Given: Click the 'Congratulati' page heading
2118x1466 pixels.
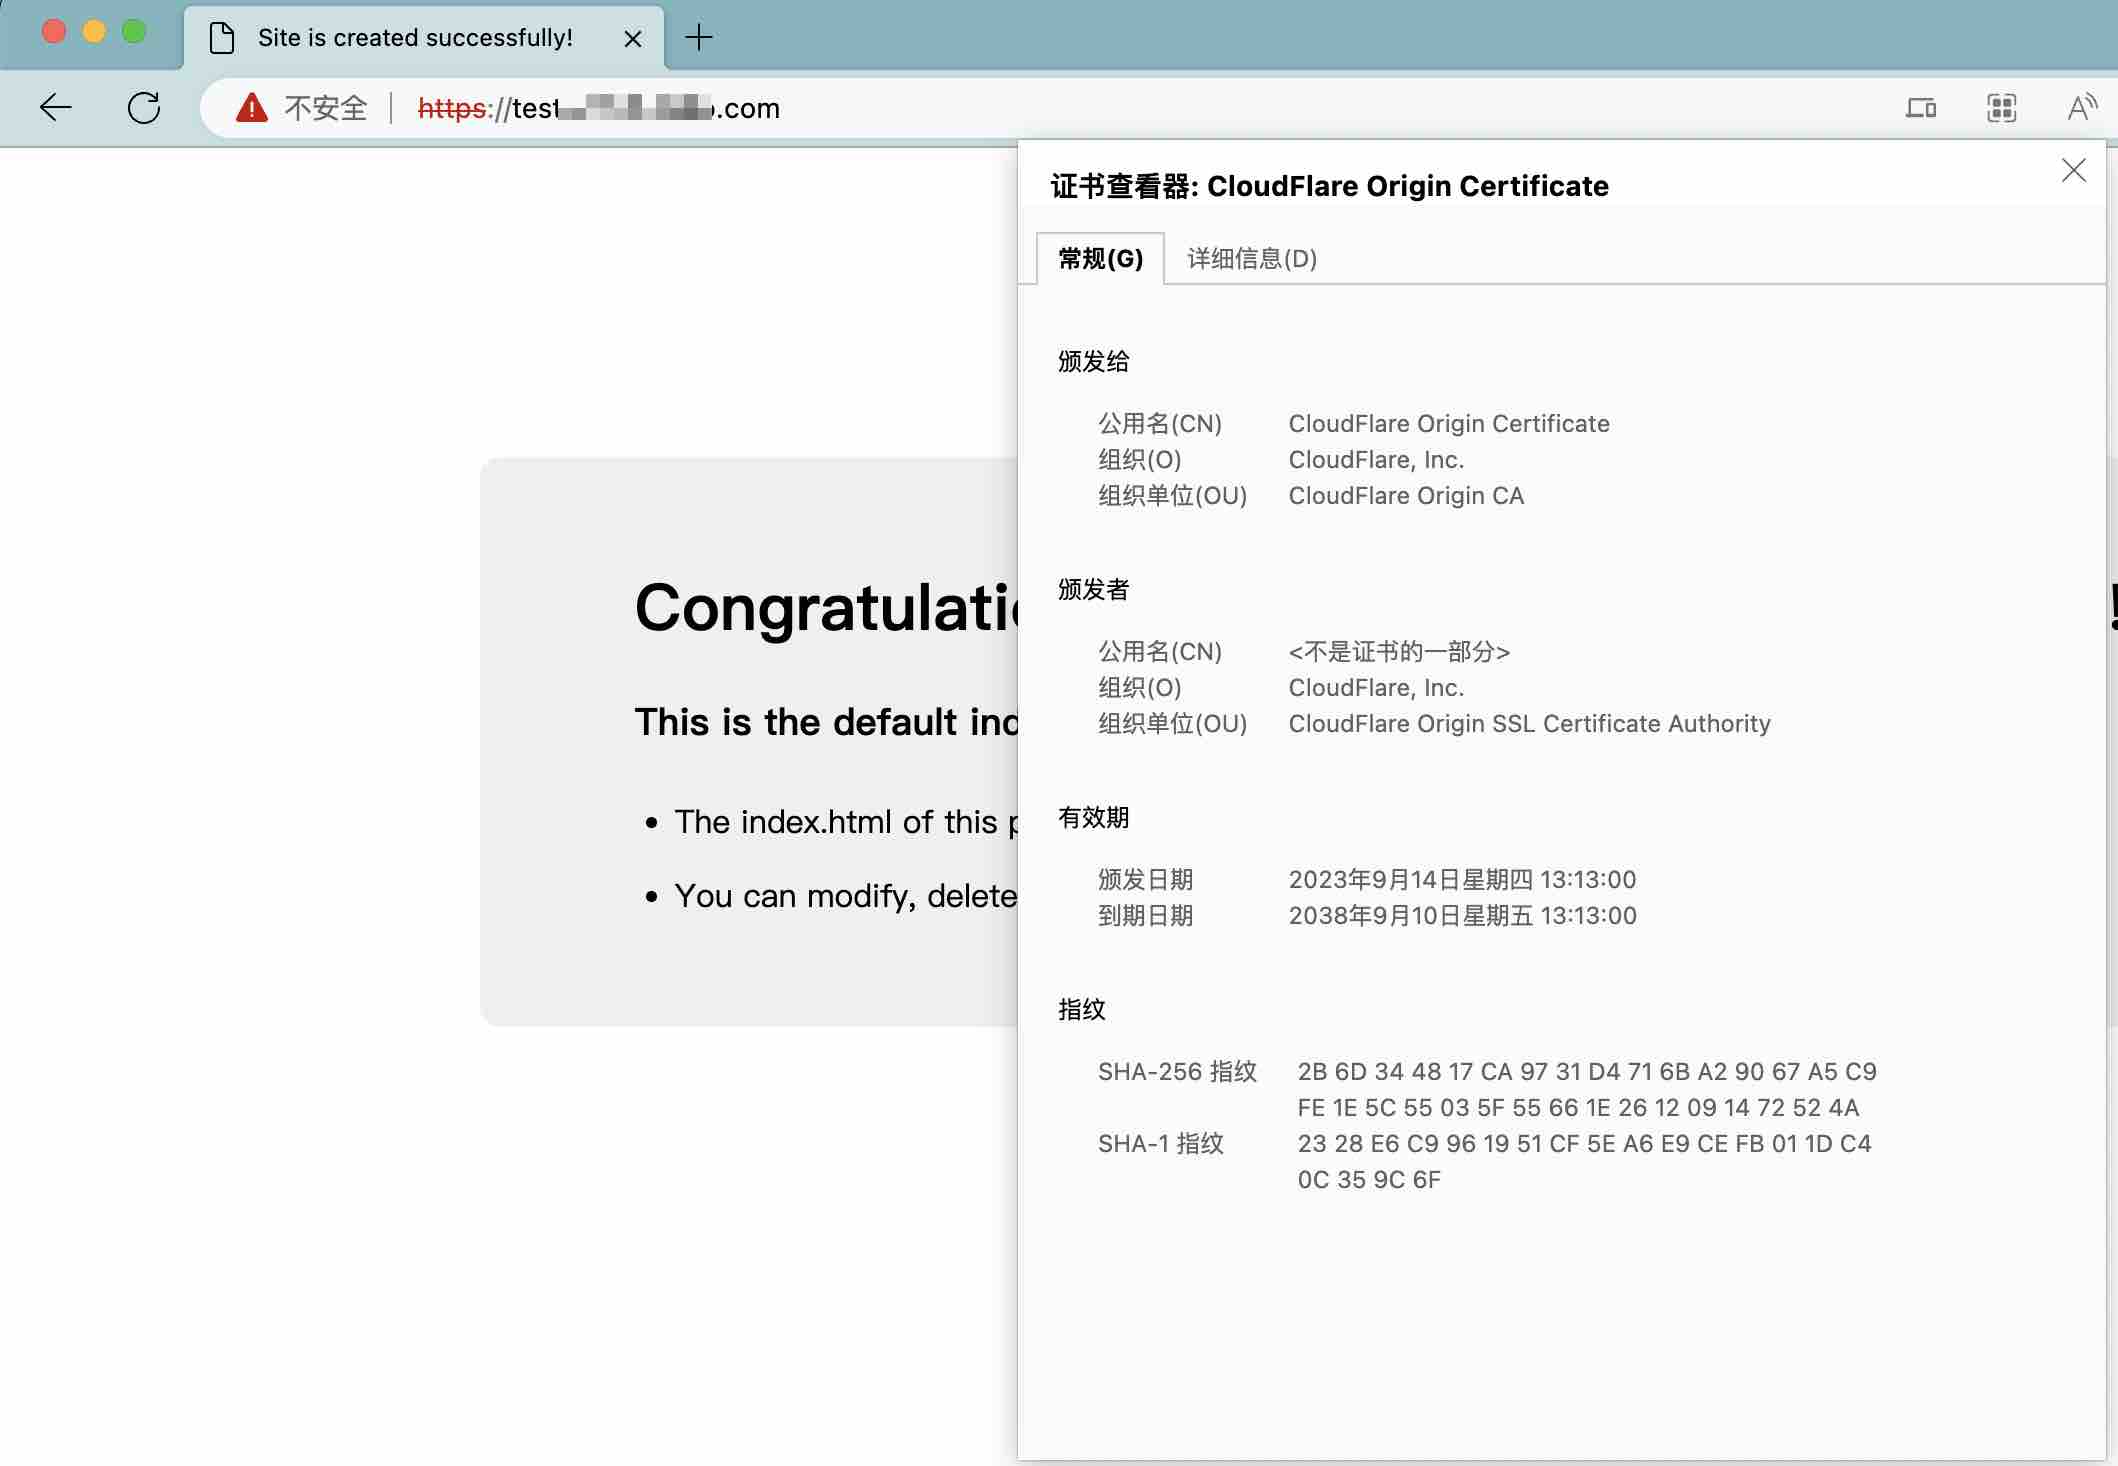Looking at the screenshot, I should point(826,607).
